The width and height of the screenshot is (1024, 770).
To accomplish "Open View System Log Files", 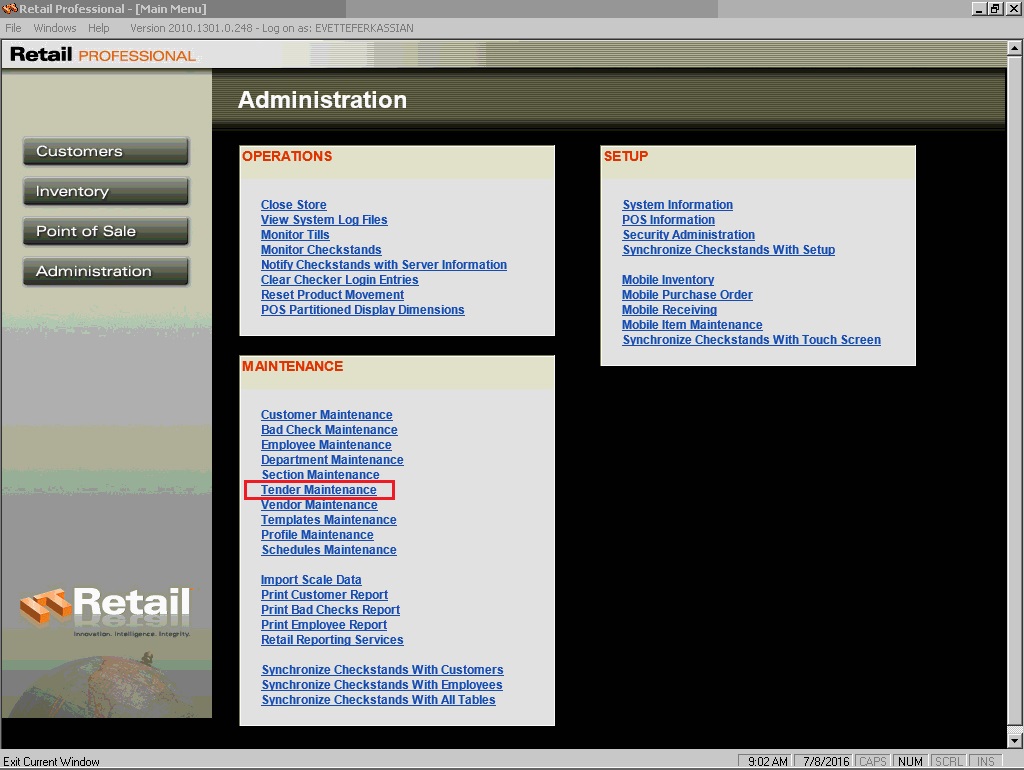I will click(324, 220).
